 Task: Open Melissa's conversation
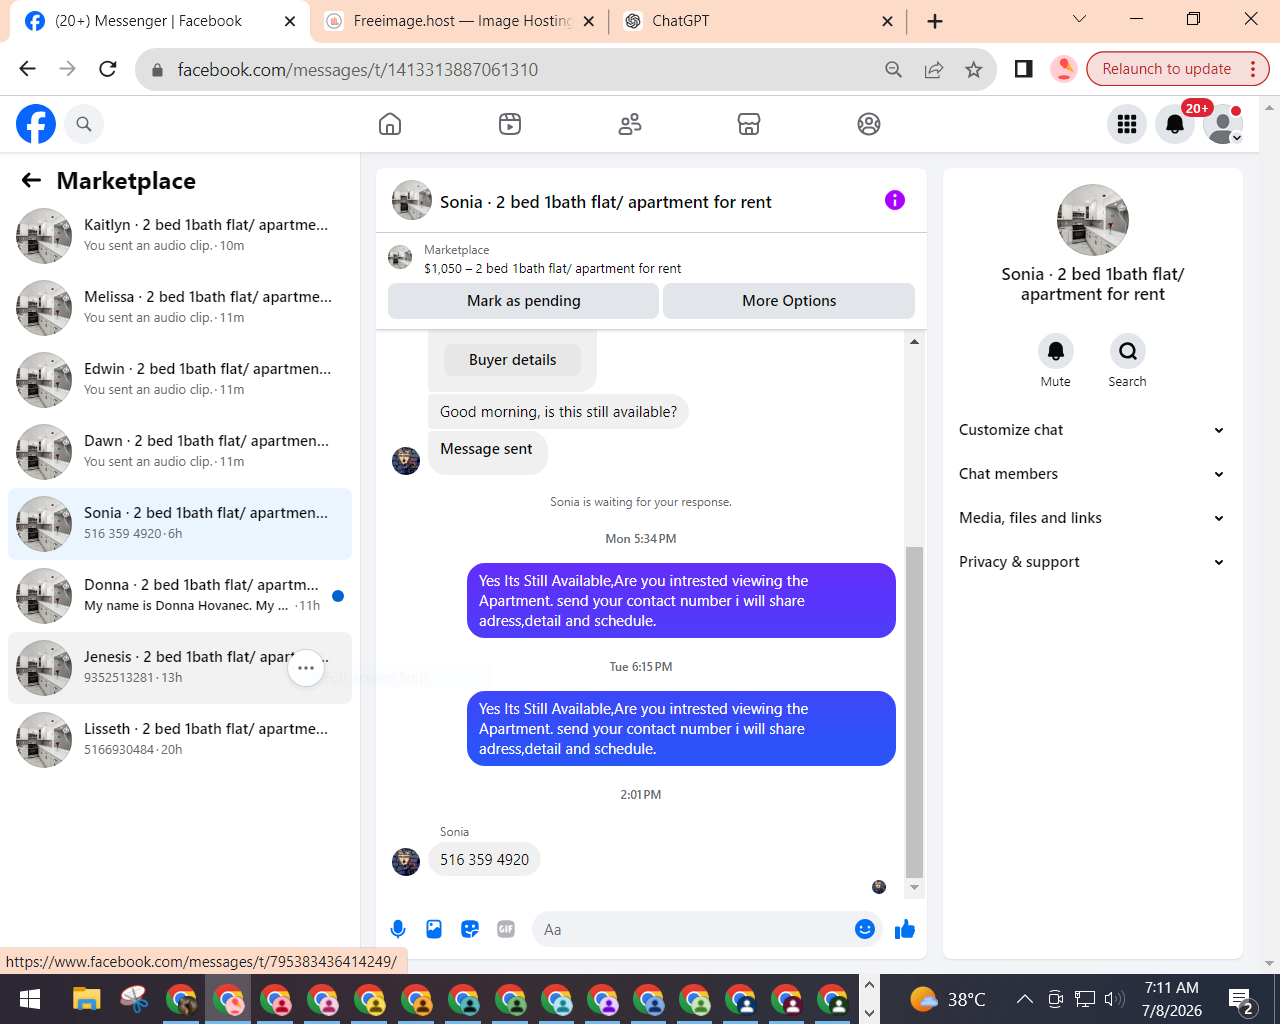tap(180, 308)
